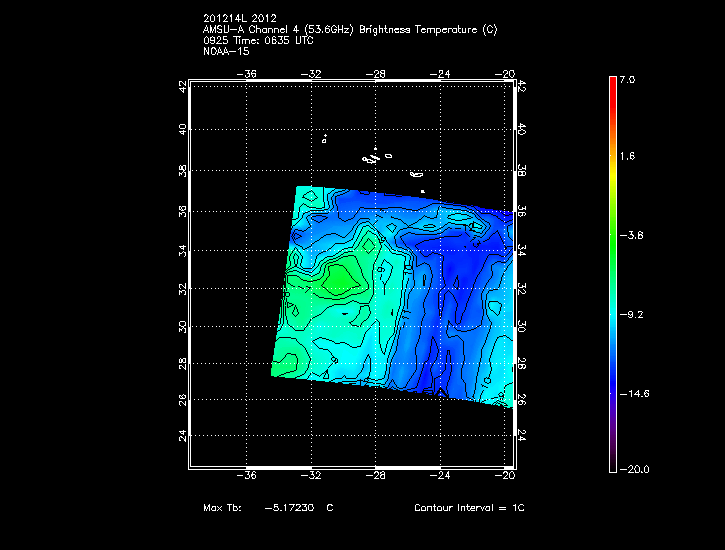725x550 pixels.
Task: Click the Contour Interval = 1C text
Action: 469,508
